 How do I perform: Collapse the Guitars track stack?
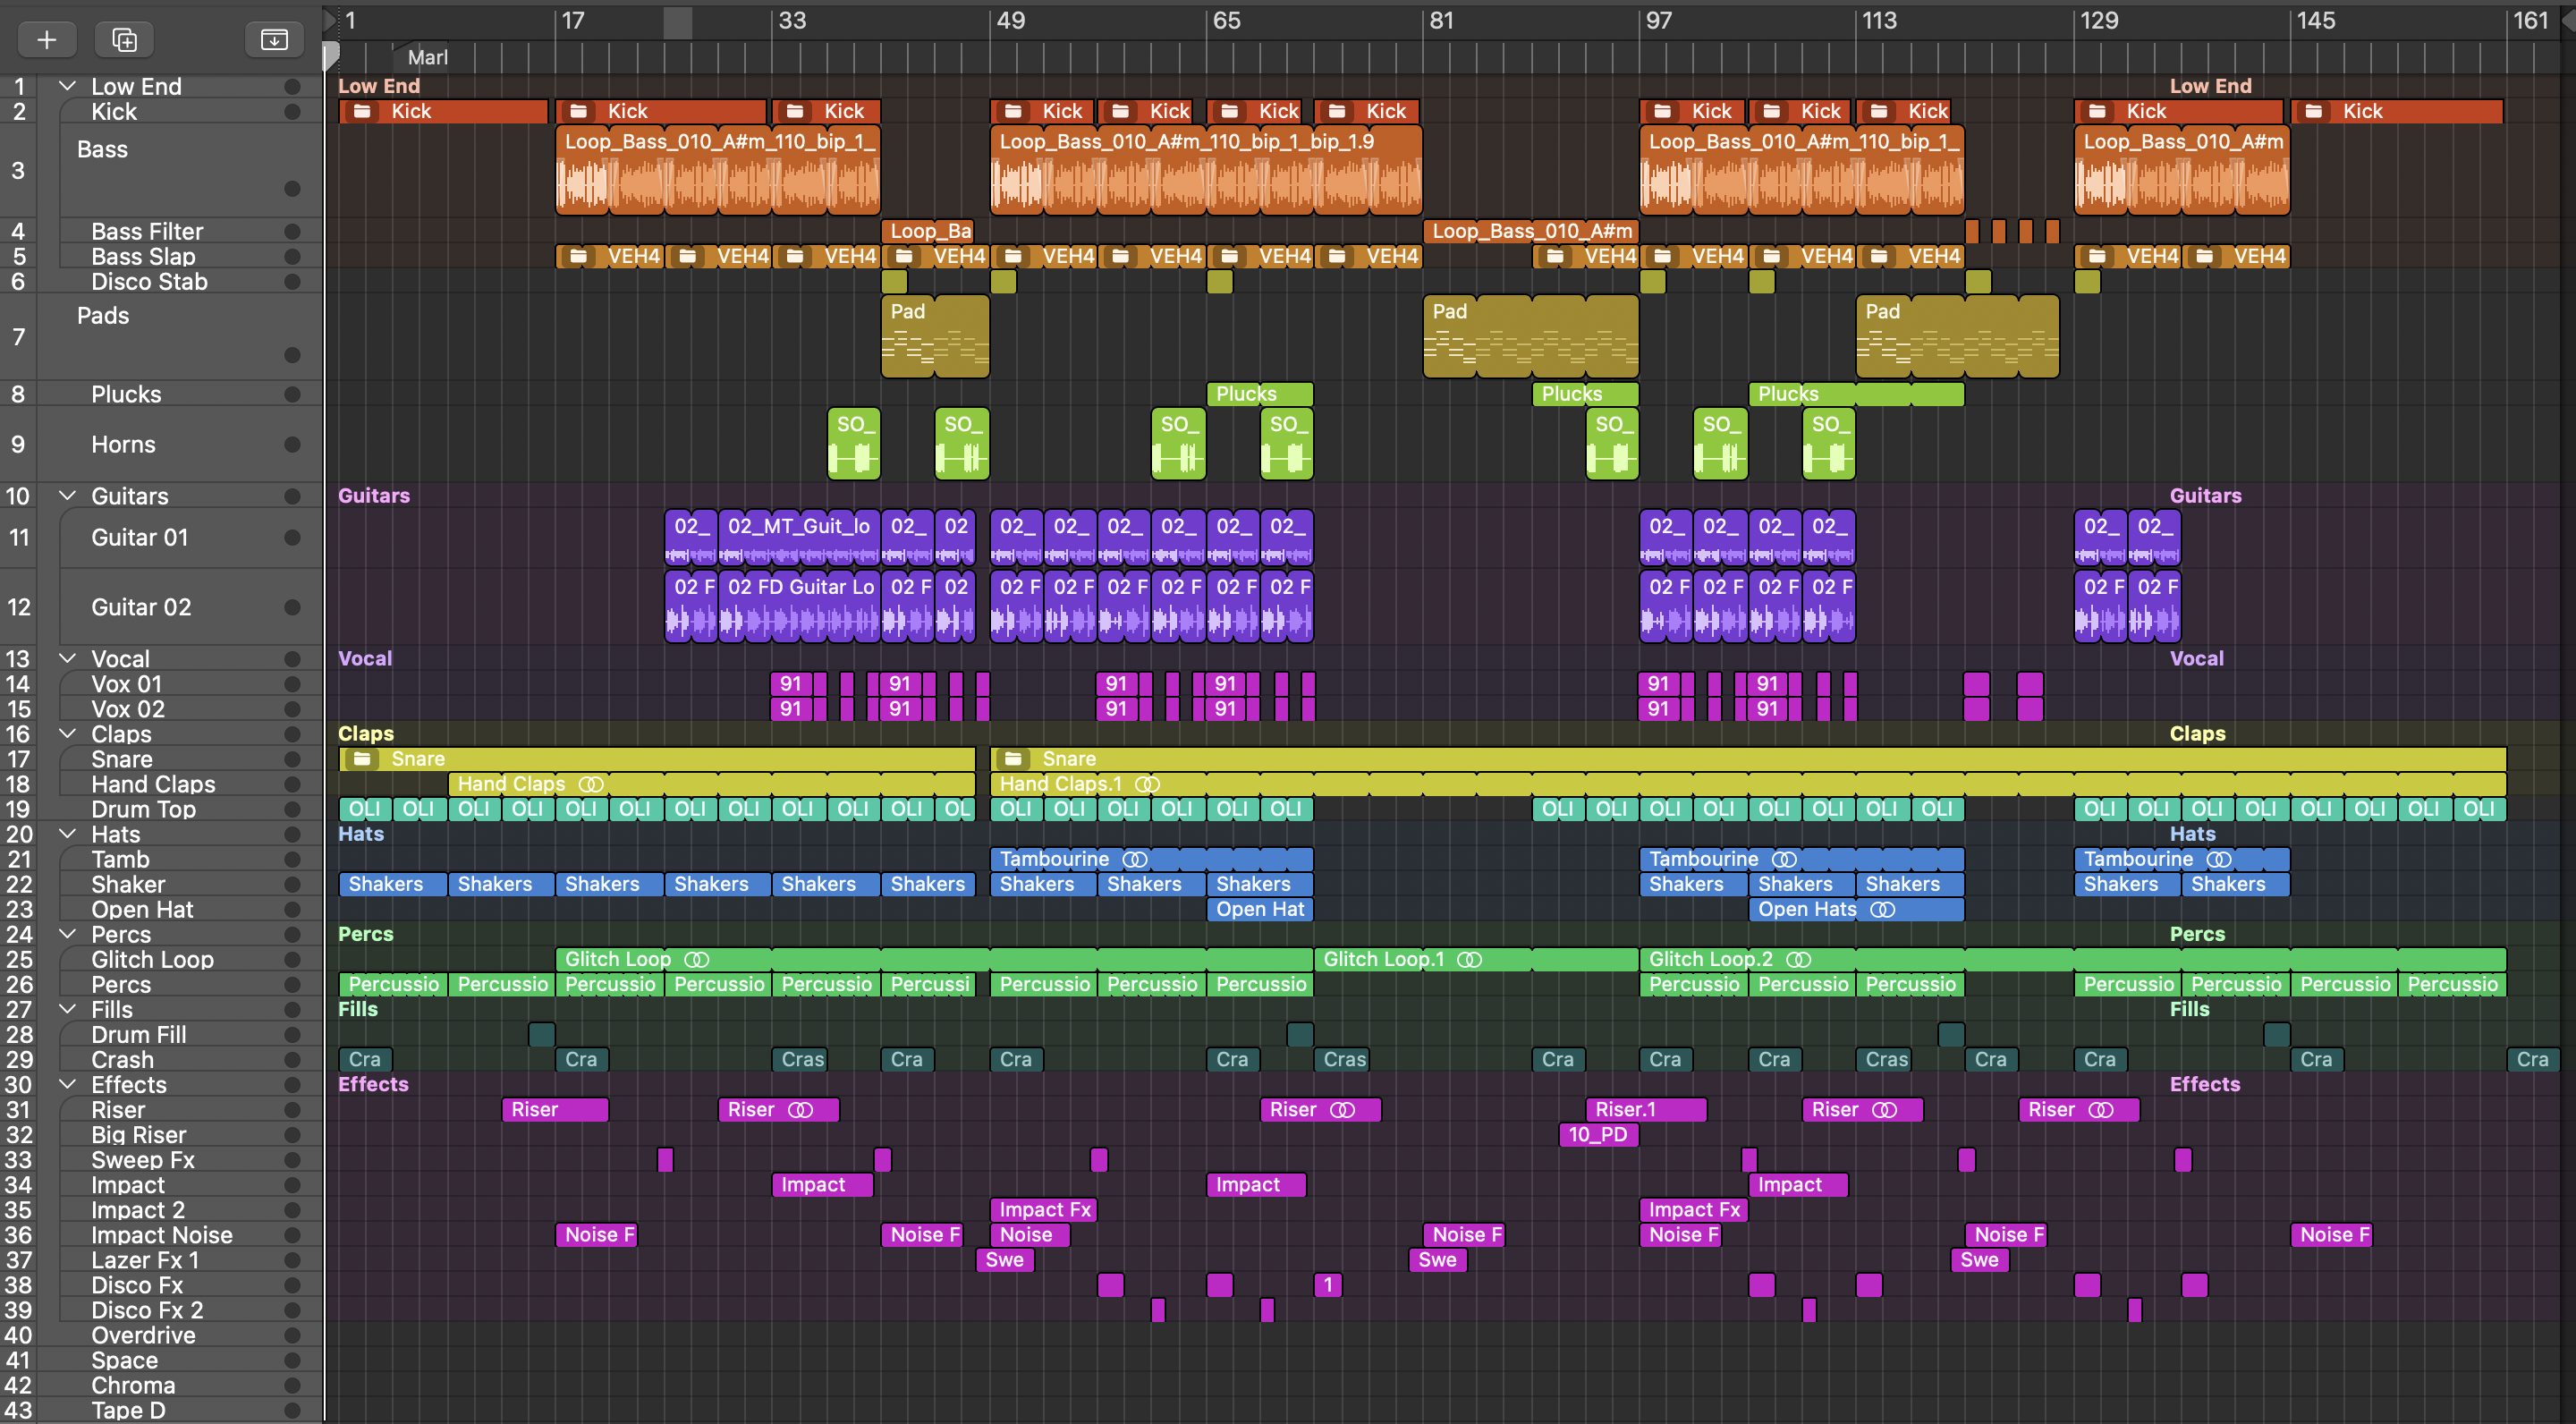(x=67, y=495)
